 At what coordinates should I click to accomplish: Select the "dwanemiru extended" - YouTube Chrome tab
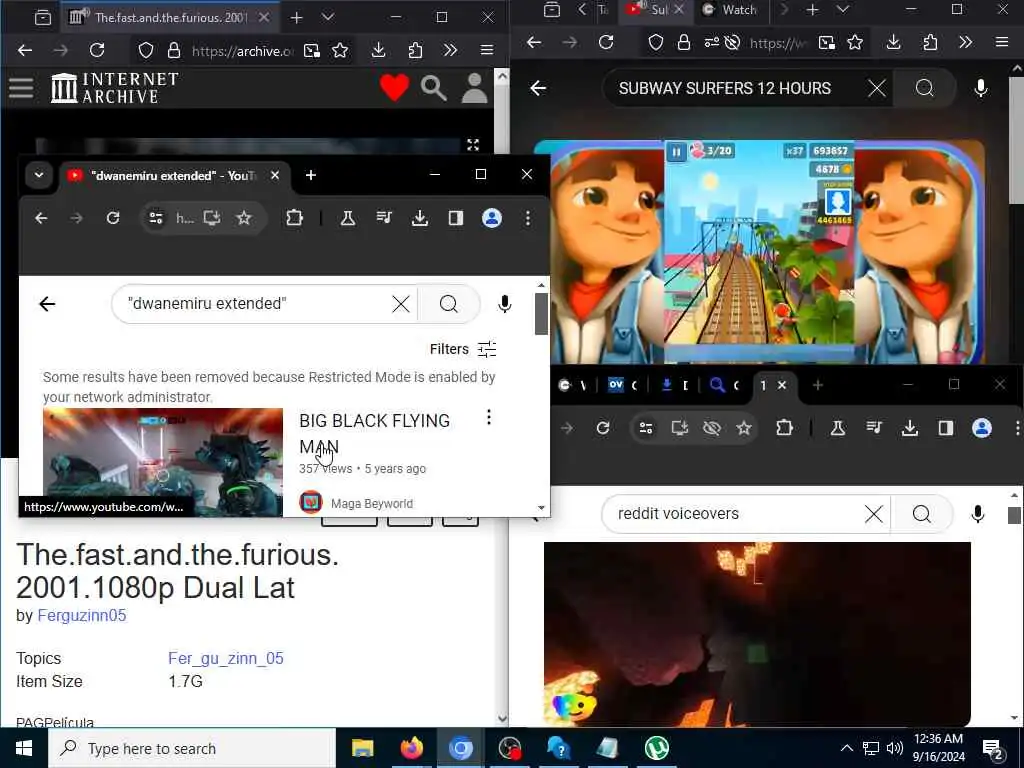pos(174,176)
